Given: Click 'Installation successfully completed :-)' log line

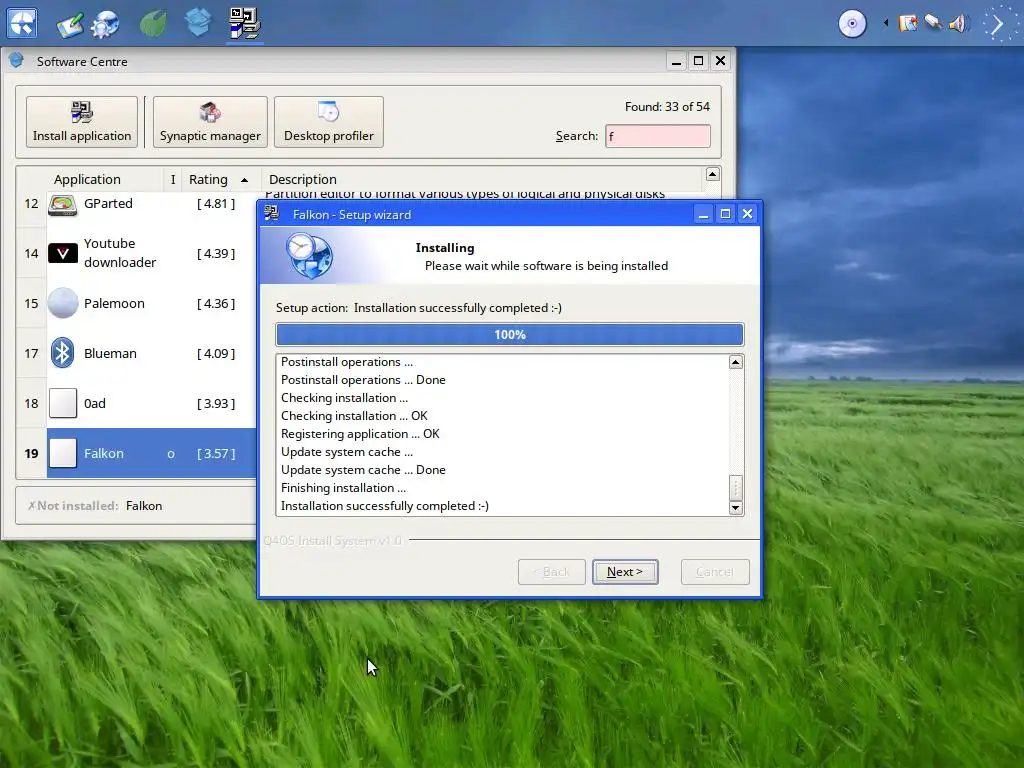Looking at the screenshot, I should (385, 505).
